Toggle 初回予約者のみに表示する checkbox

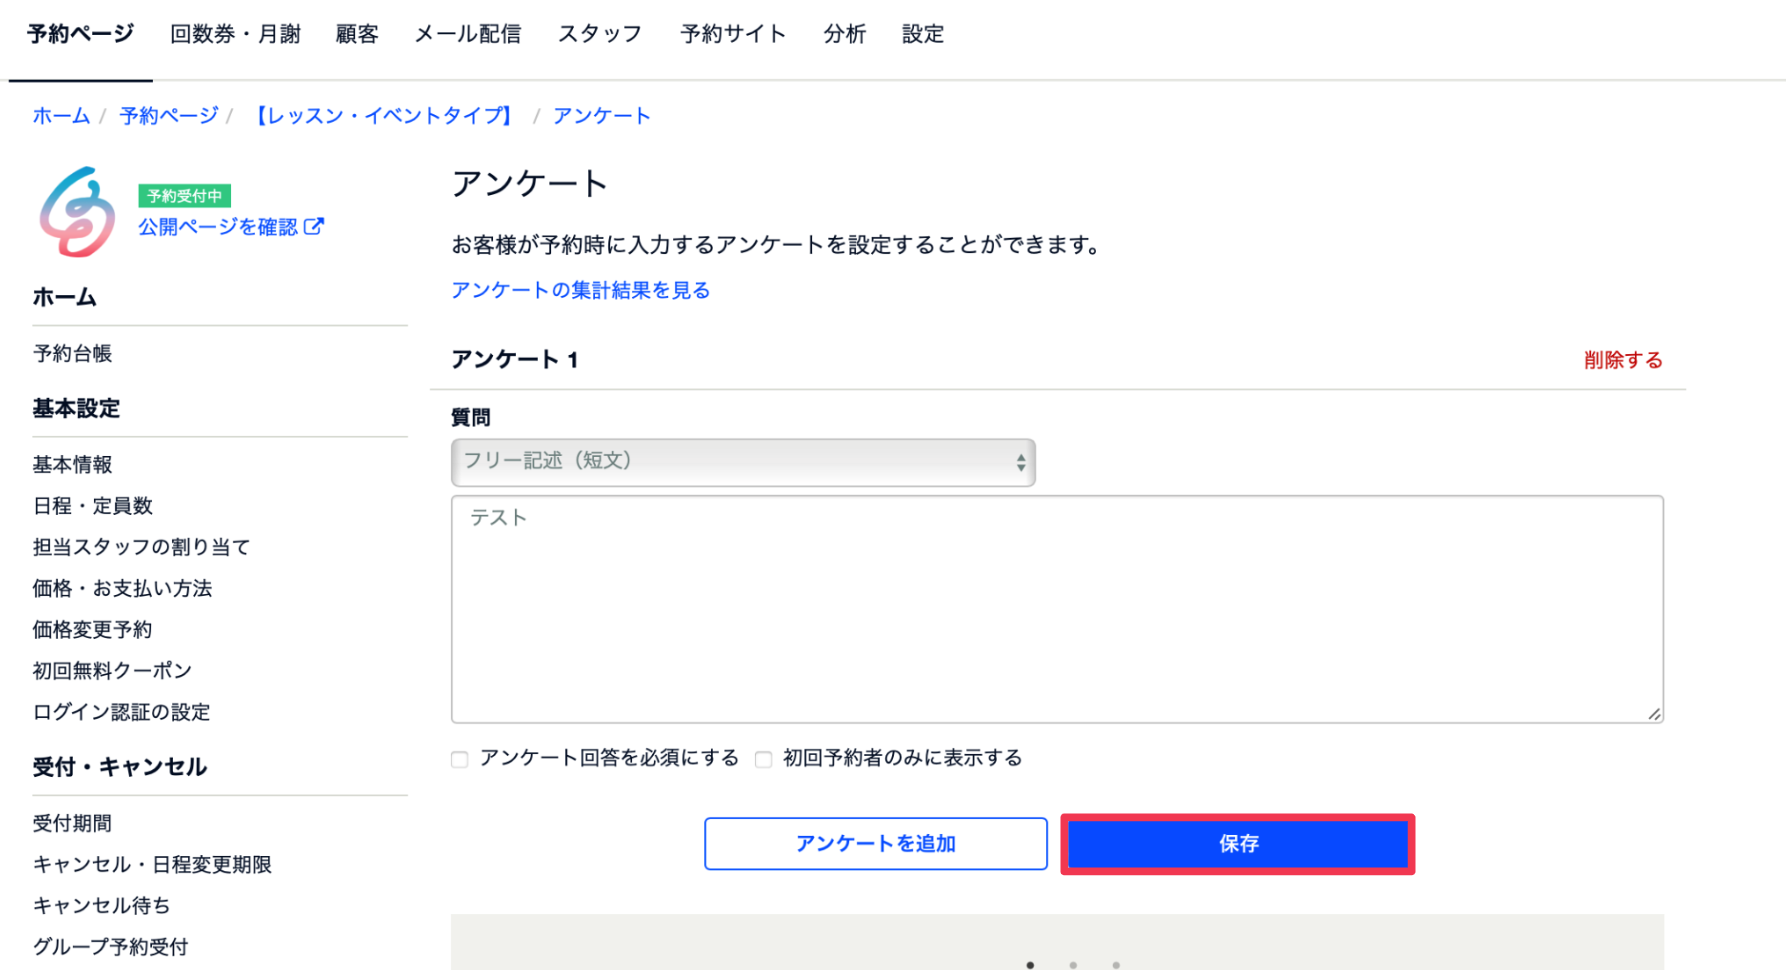pyautogui.click(x=764, y=759)
